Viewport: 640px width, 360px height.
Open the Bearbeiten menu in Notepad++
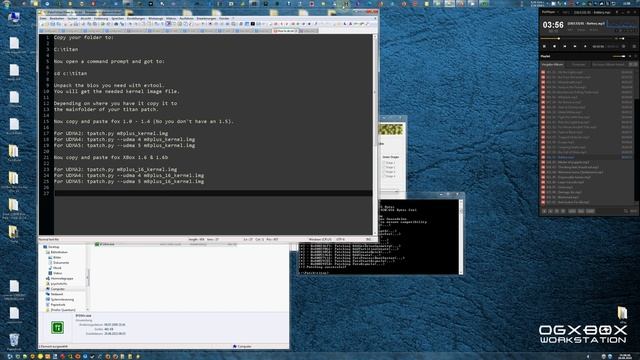pyautogui.click(x=57, y=18)
